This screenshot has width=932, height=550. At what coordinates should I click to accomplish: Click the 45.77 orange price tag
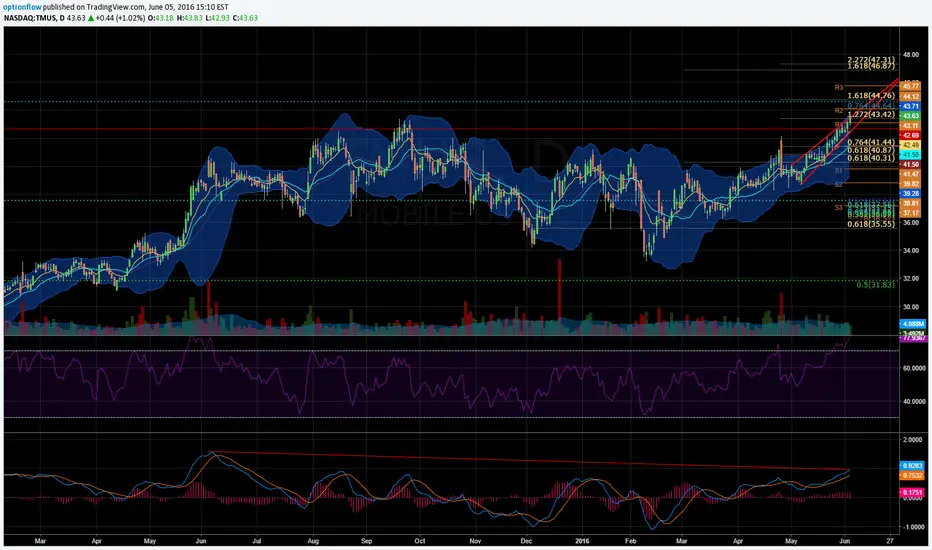click(911, 87)
